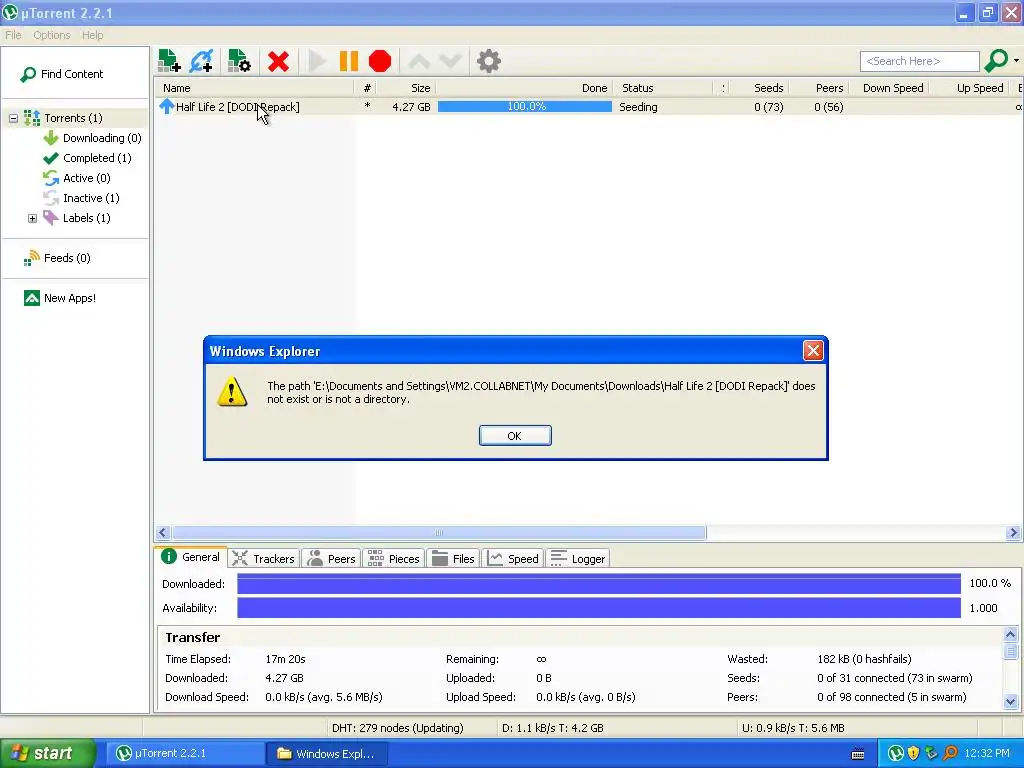Click the Add Torrent from URL icon
This screenshot has width=1024, height=768.
(x=201, y=61)
